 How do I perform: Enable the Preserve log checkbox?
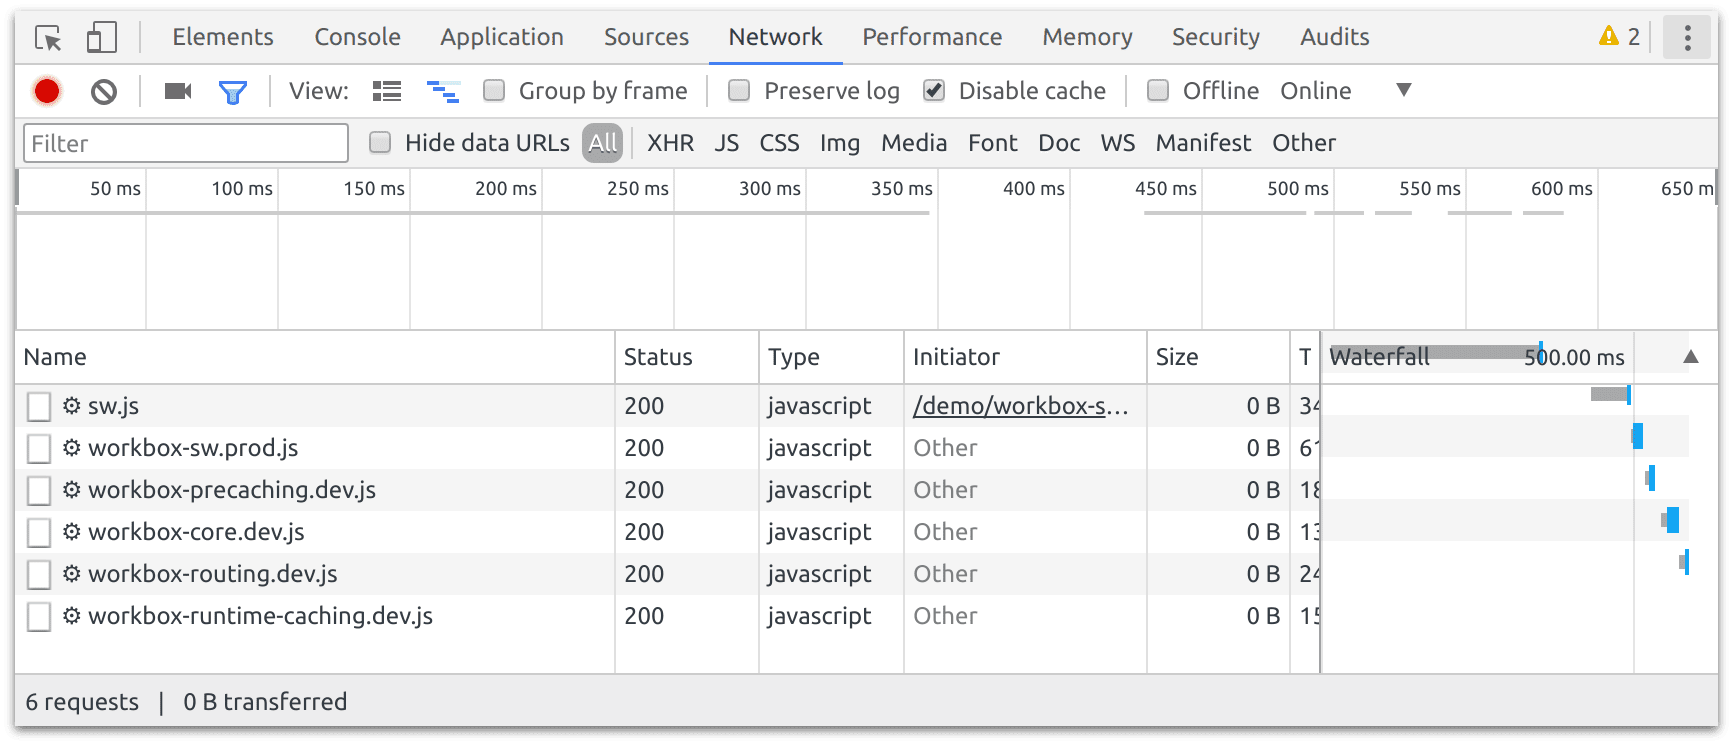pos(739,91)
